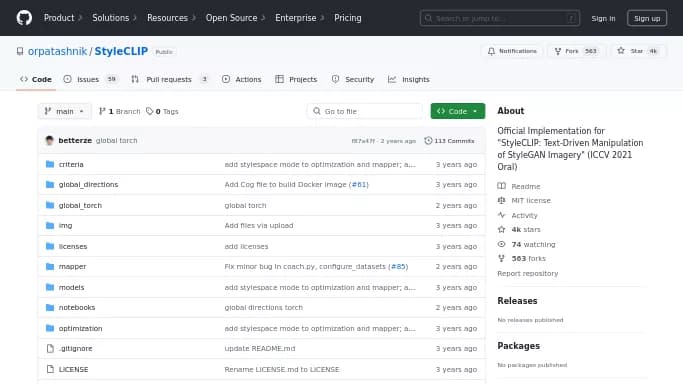
Task: Click the Sign in link
Action: pos(603,18)
